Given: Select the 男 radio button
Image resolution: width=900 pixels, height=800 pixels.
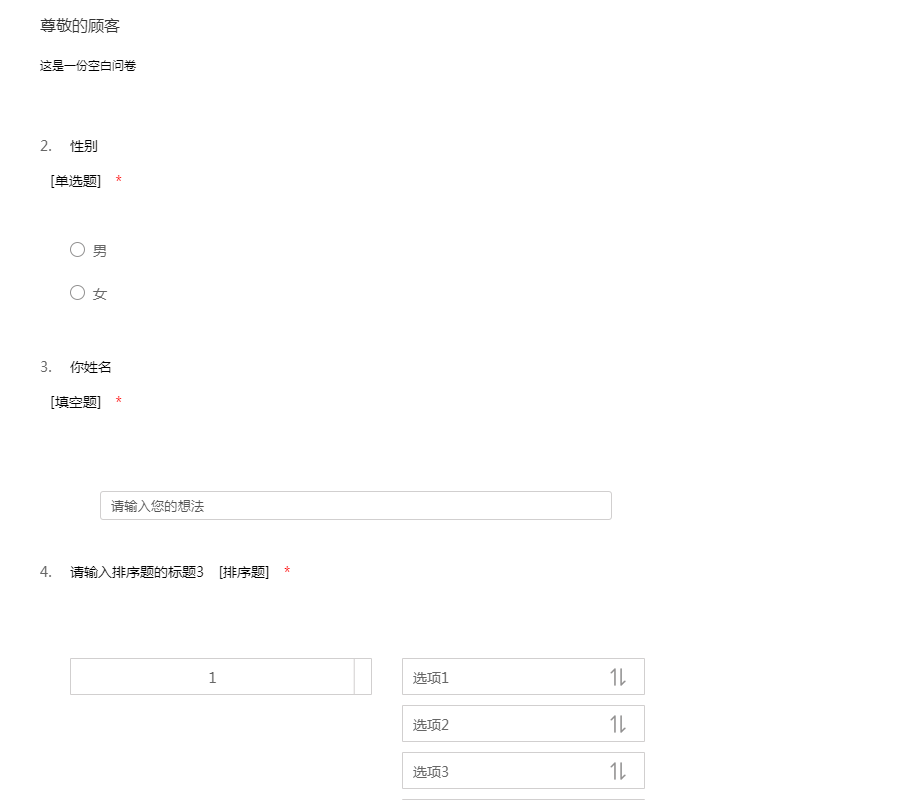Looking at the screenshot, I should point(77,250).
